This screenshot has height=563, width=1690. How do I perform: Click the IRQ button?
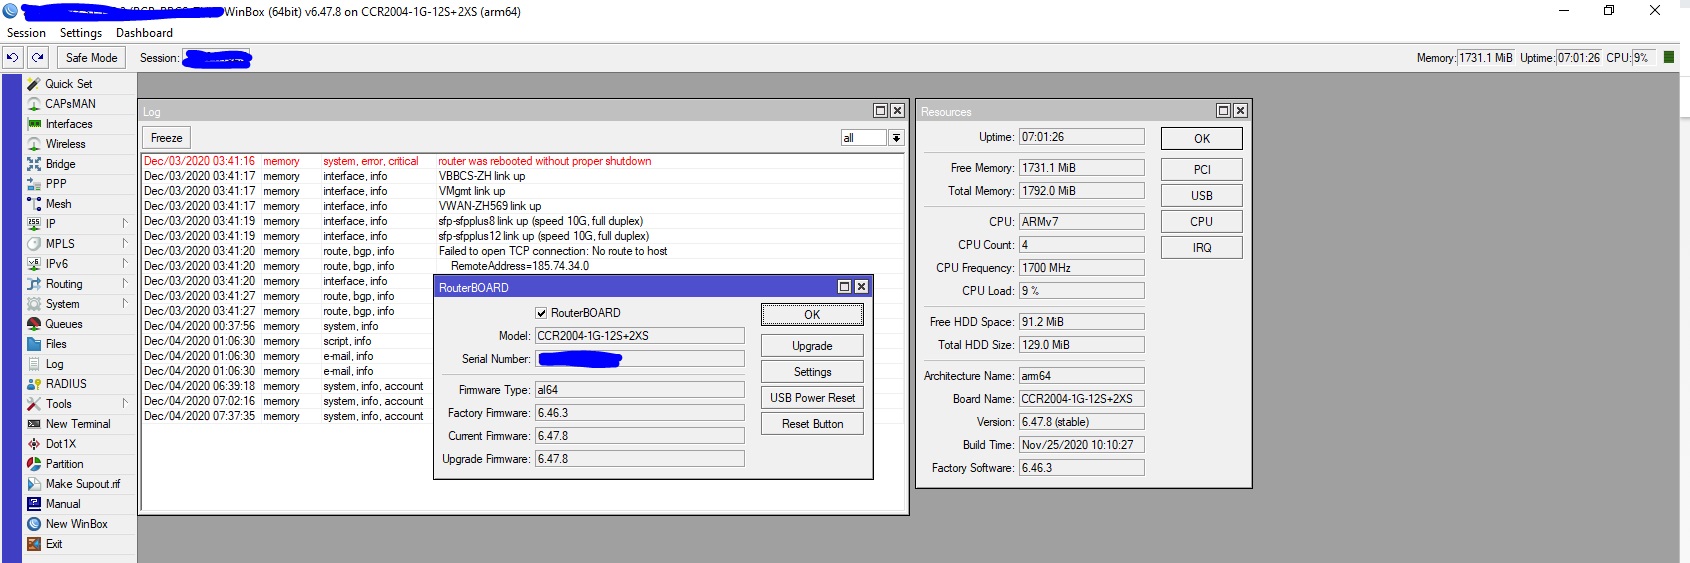tap(1202, 248)
